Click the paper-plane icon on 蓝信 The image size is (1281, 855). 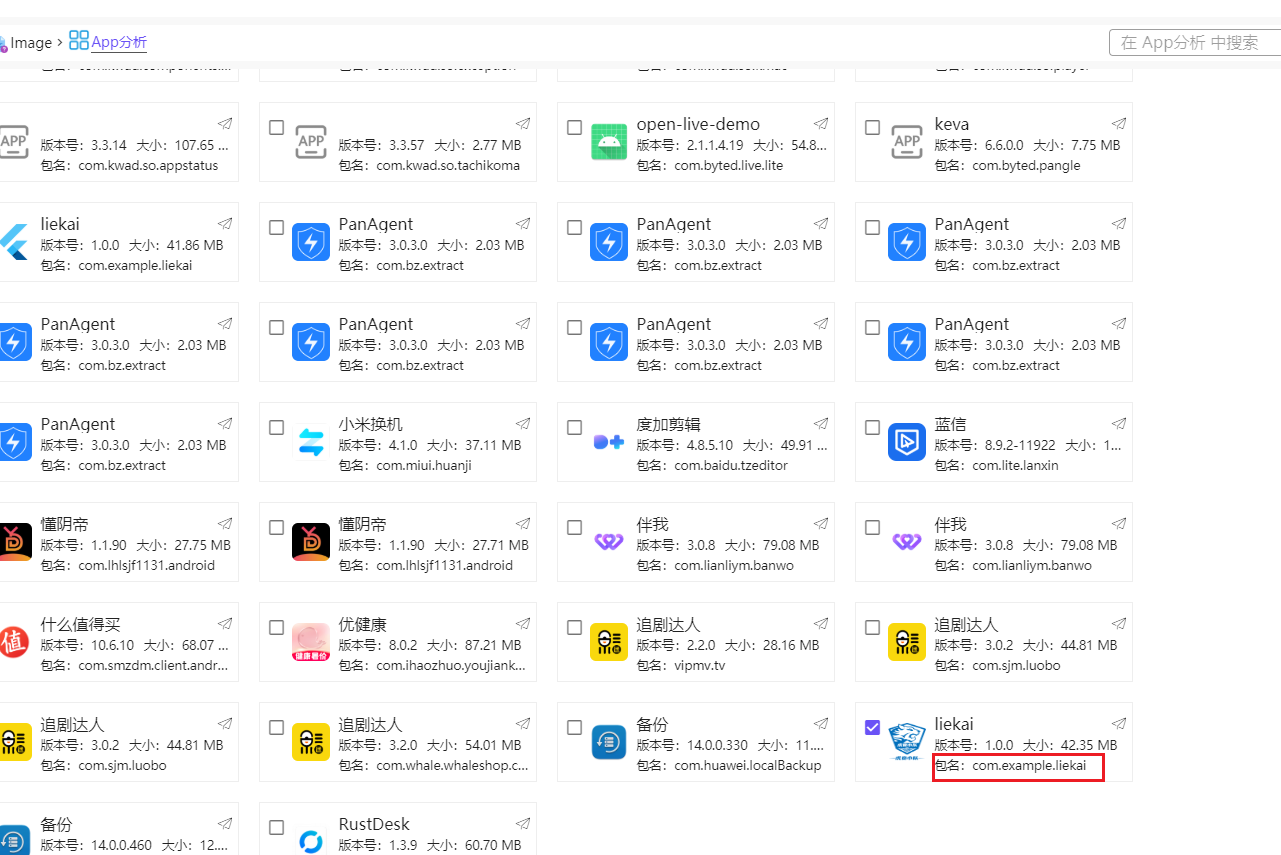point(1119,423)
